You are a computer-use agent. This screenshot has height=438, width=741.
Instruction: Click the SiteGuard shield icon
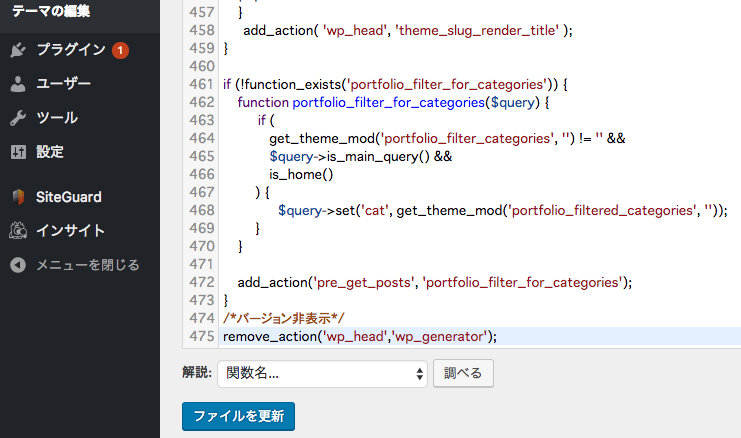click(x=18, y=197)
